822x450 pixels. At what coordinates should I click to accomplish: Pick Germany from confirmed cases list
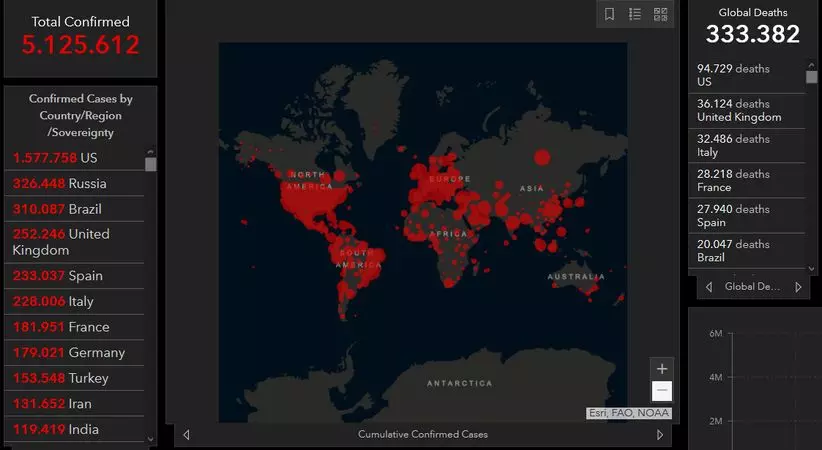coord(75,353)
